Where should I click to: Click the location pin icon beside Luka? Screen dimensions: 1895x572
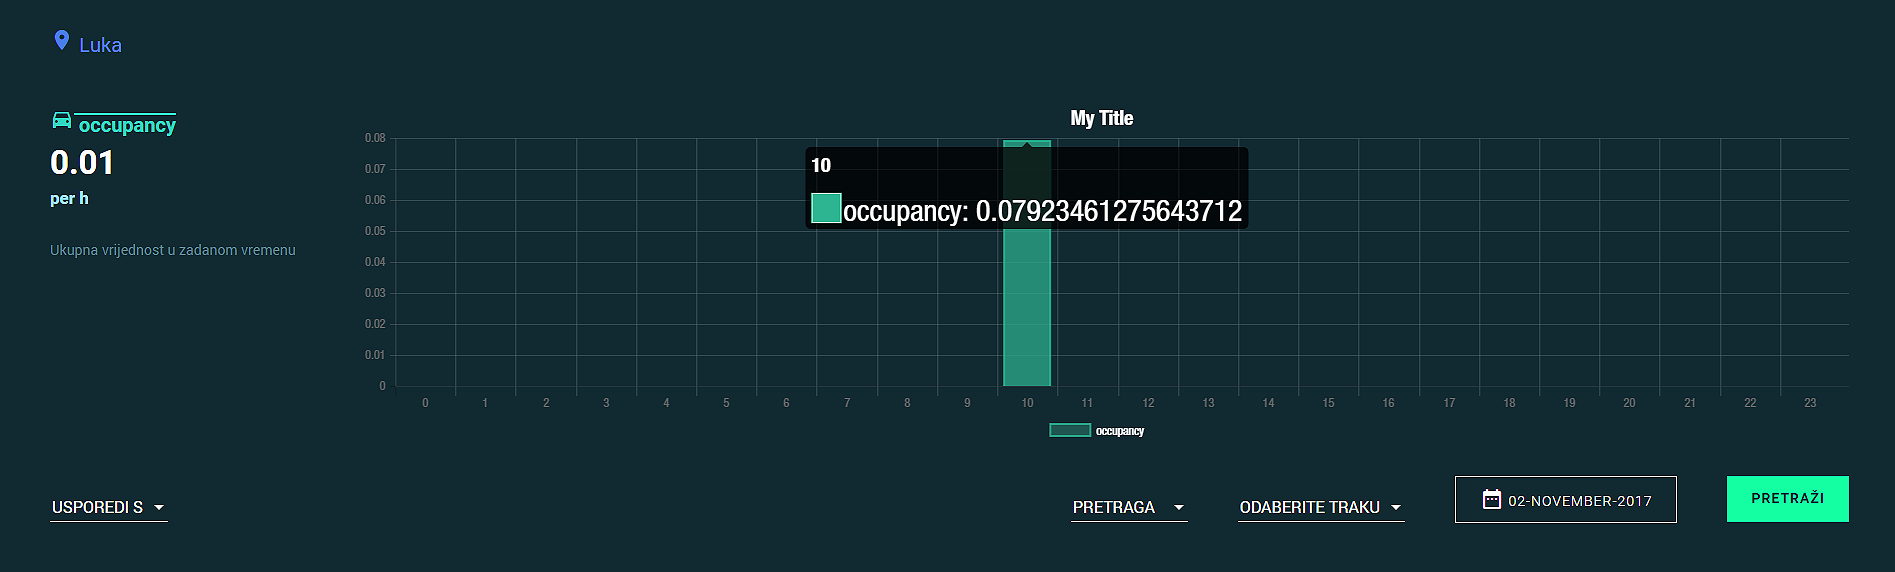coord(62,41)
